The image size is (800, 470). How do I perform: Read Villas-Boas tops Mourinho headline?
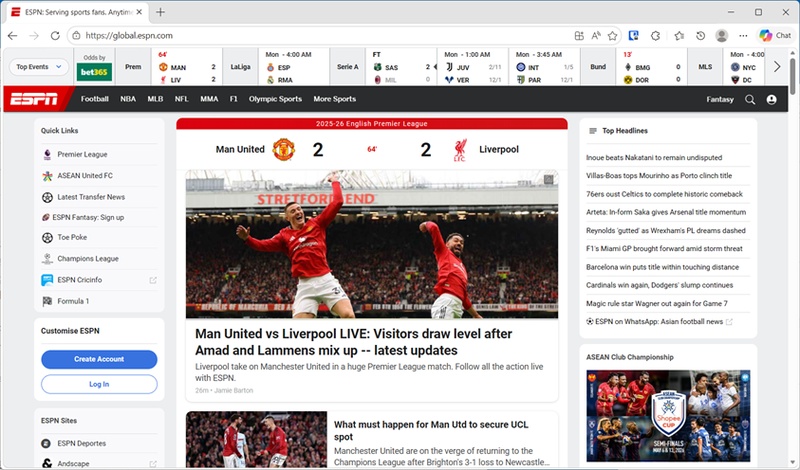click(659, 176)
